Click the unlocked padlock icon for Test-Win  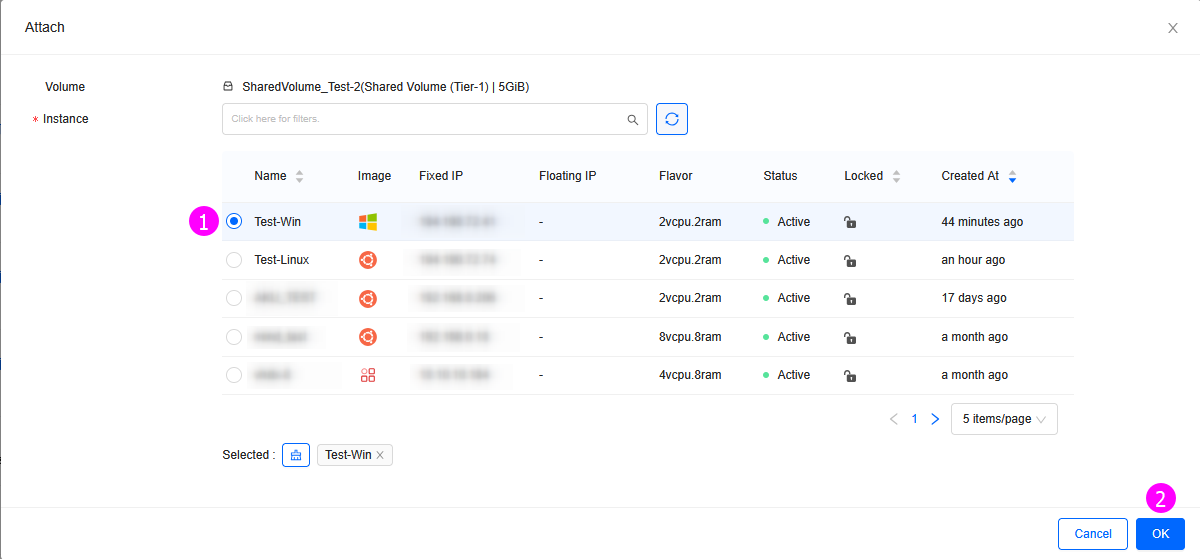pyautogui.click(x=849, y=222)
